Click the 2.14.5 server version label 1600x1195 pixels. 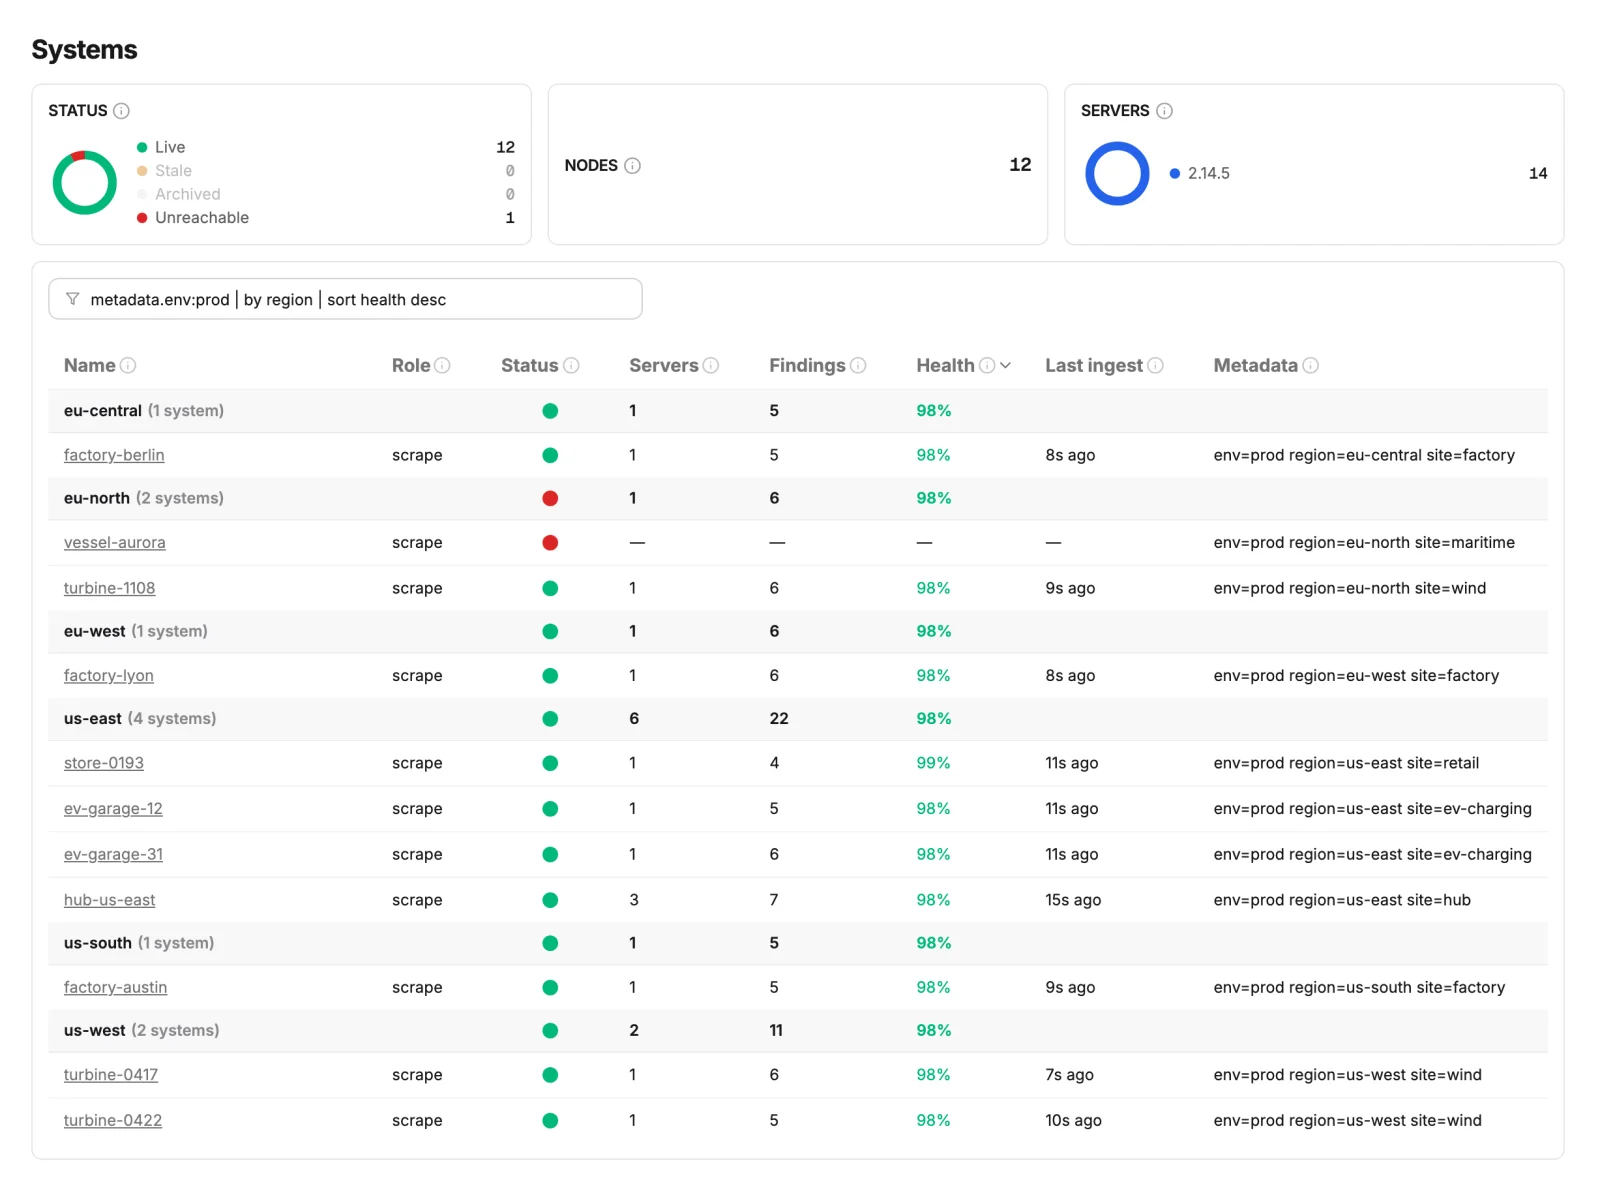[1209, 174]
